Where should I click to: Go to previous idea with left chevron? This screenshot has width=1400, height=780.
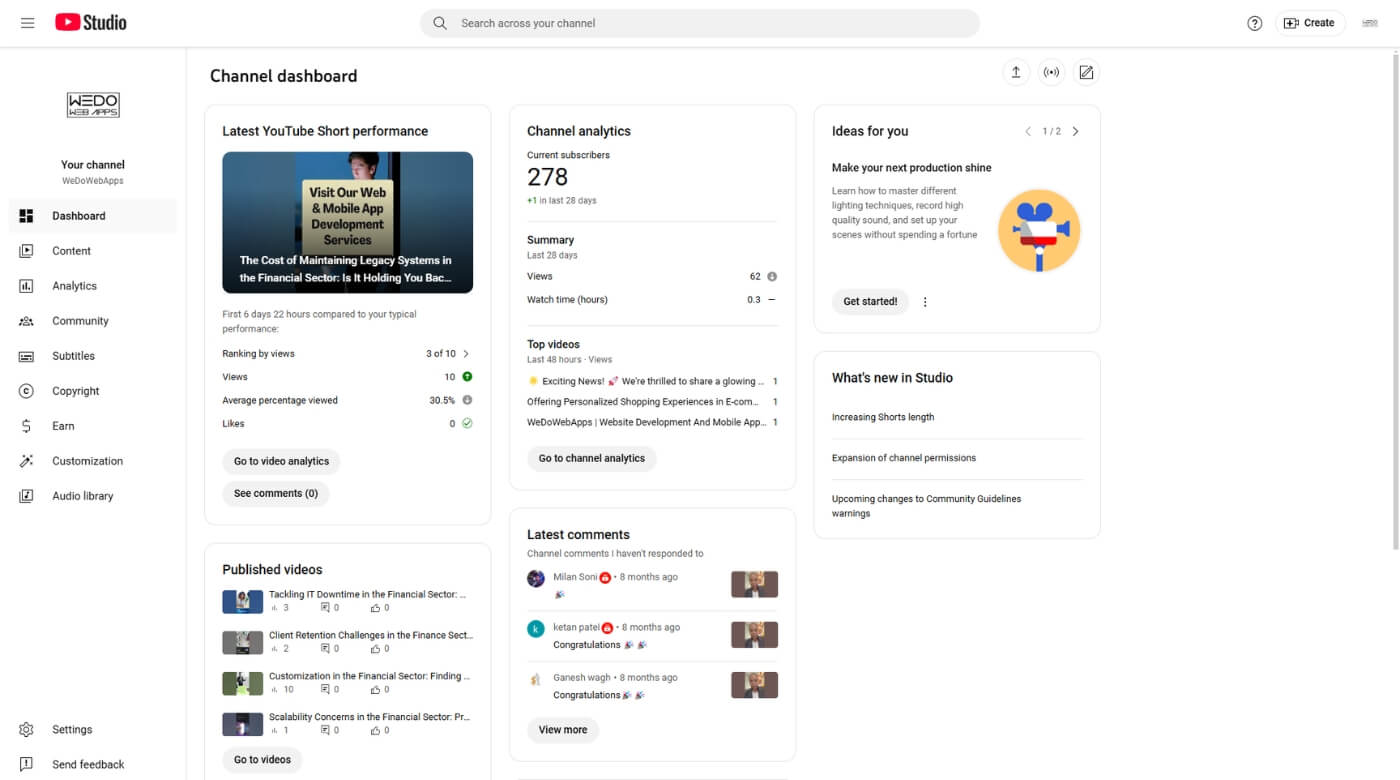pos(1027,131)
